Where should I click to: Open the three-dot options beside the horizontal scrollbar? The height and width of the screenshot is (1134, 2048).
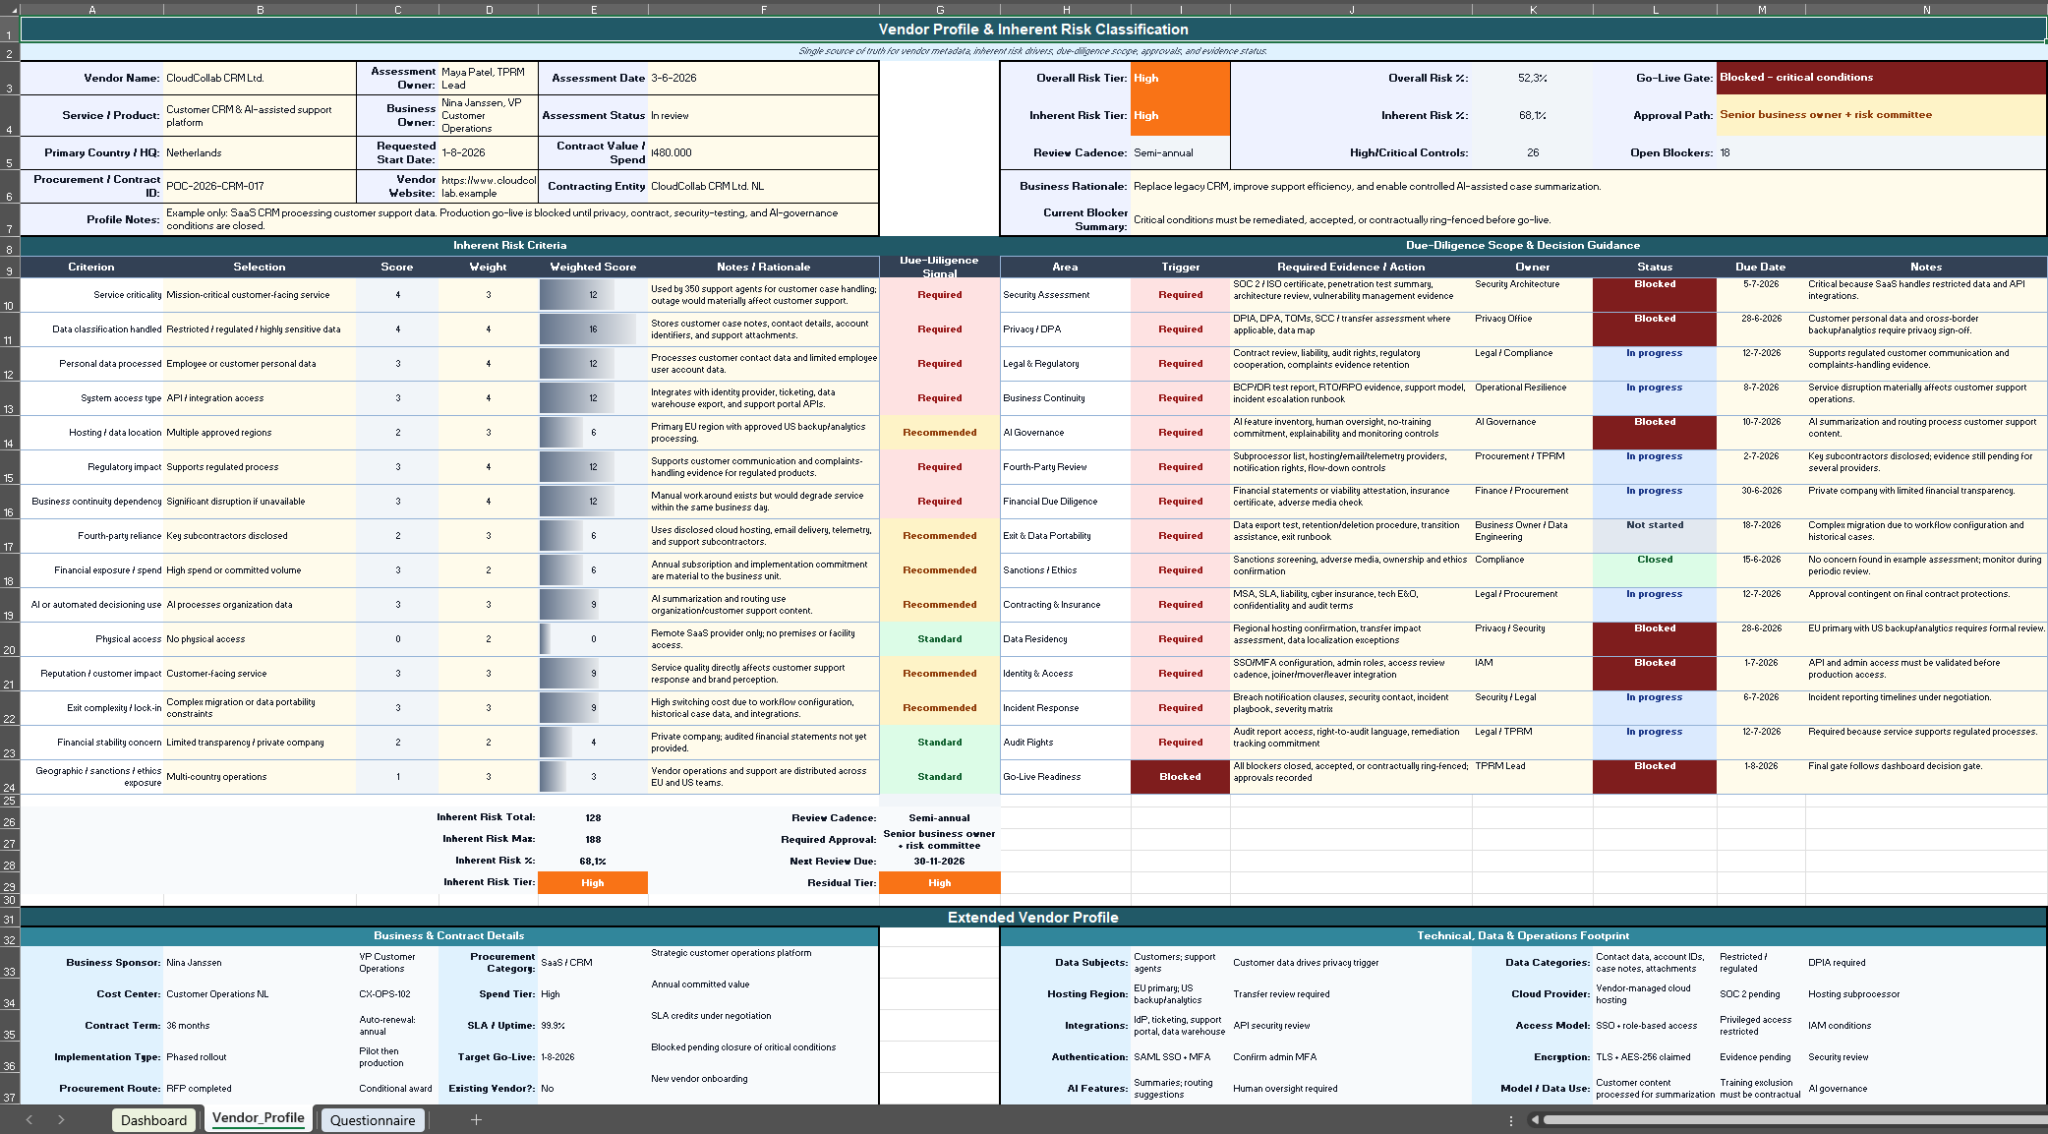[1510, 1120]
